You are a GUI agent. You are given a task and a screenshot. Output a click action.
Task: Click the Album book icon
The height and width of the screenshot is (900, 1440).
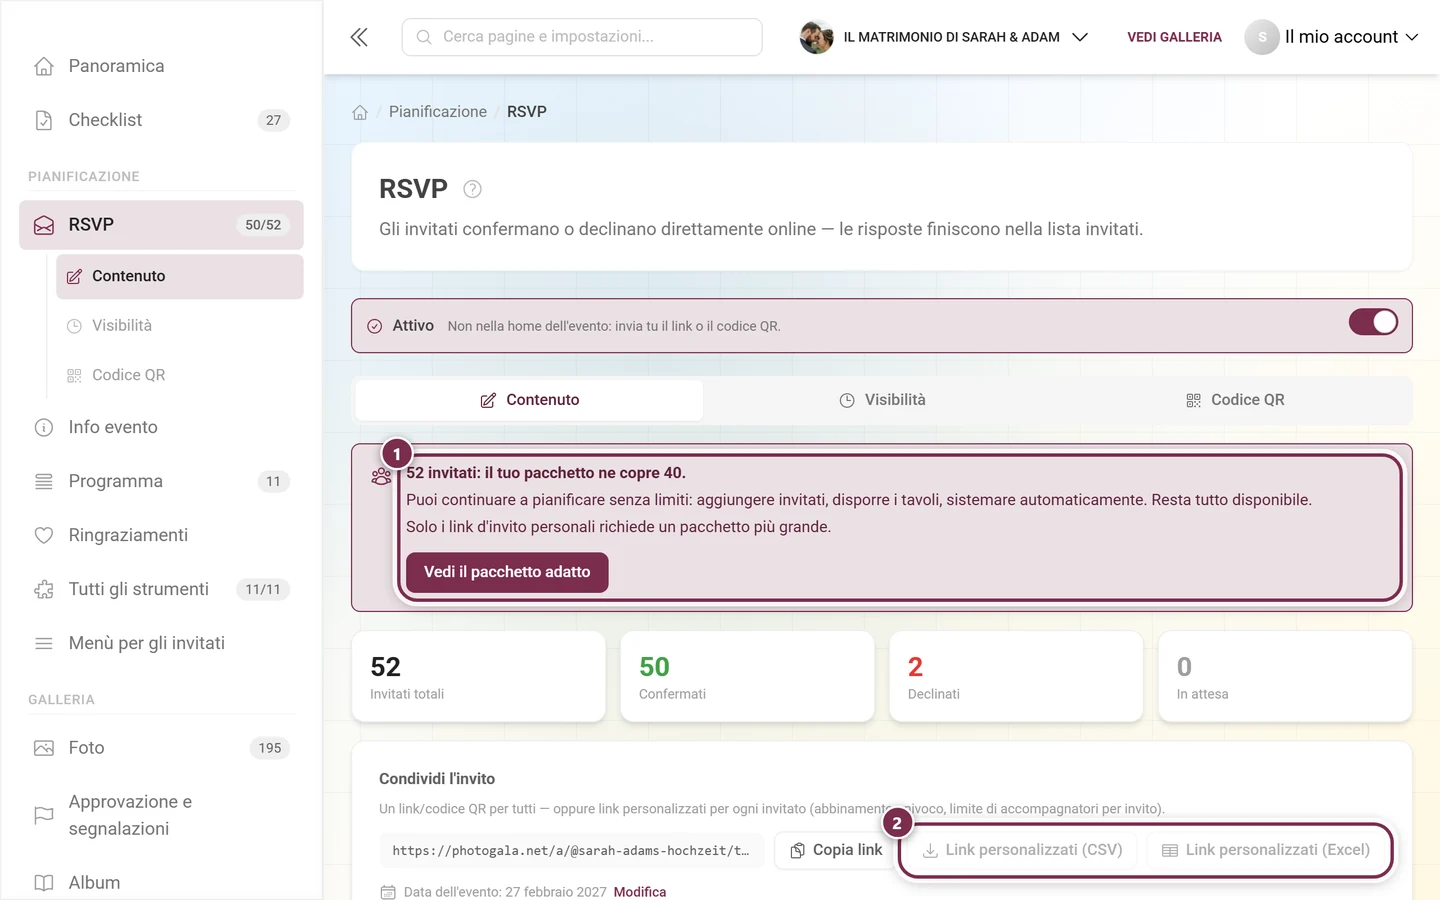pyautogui.click(x=44, y=883)
